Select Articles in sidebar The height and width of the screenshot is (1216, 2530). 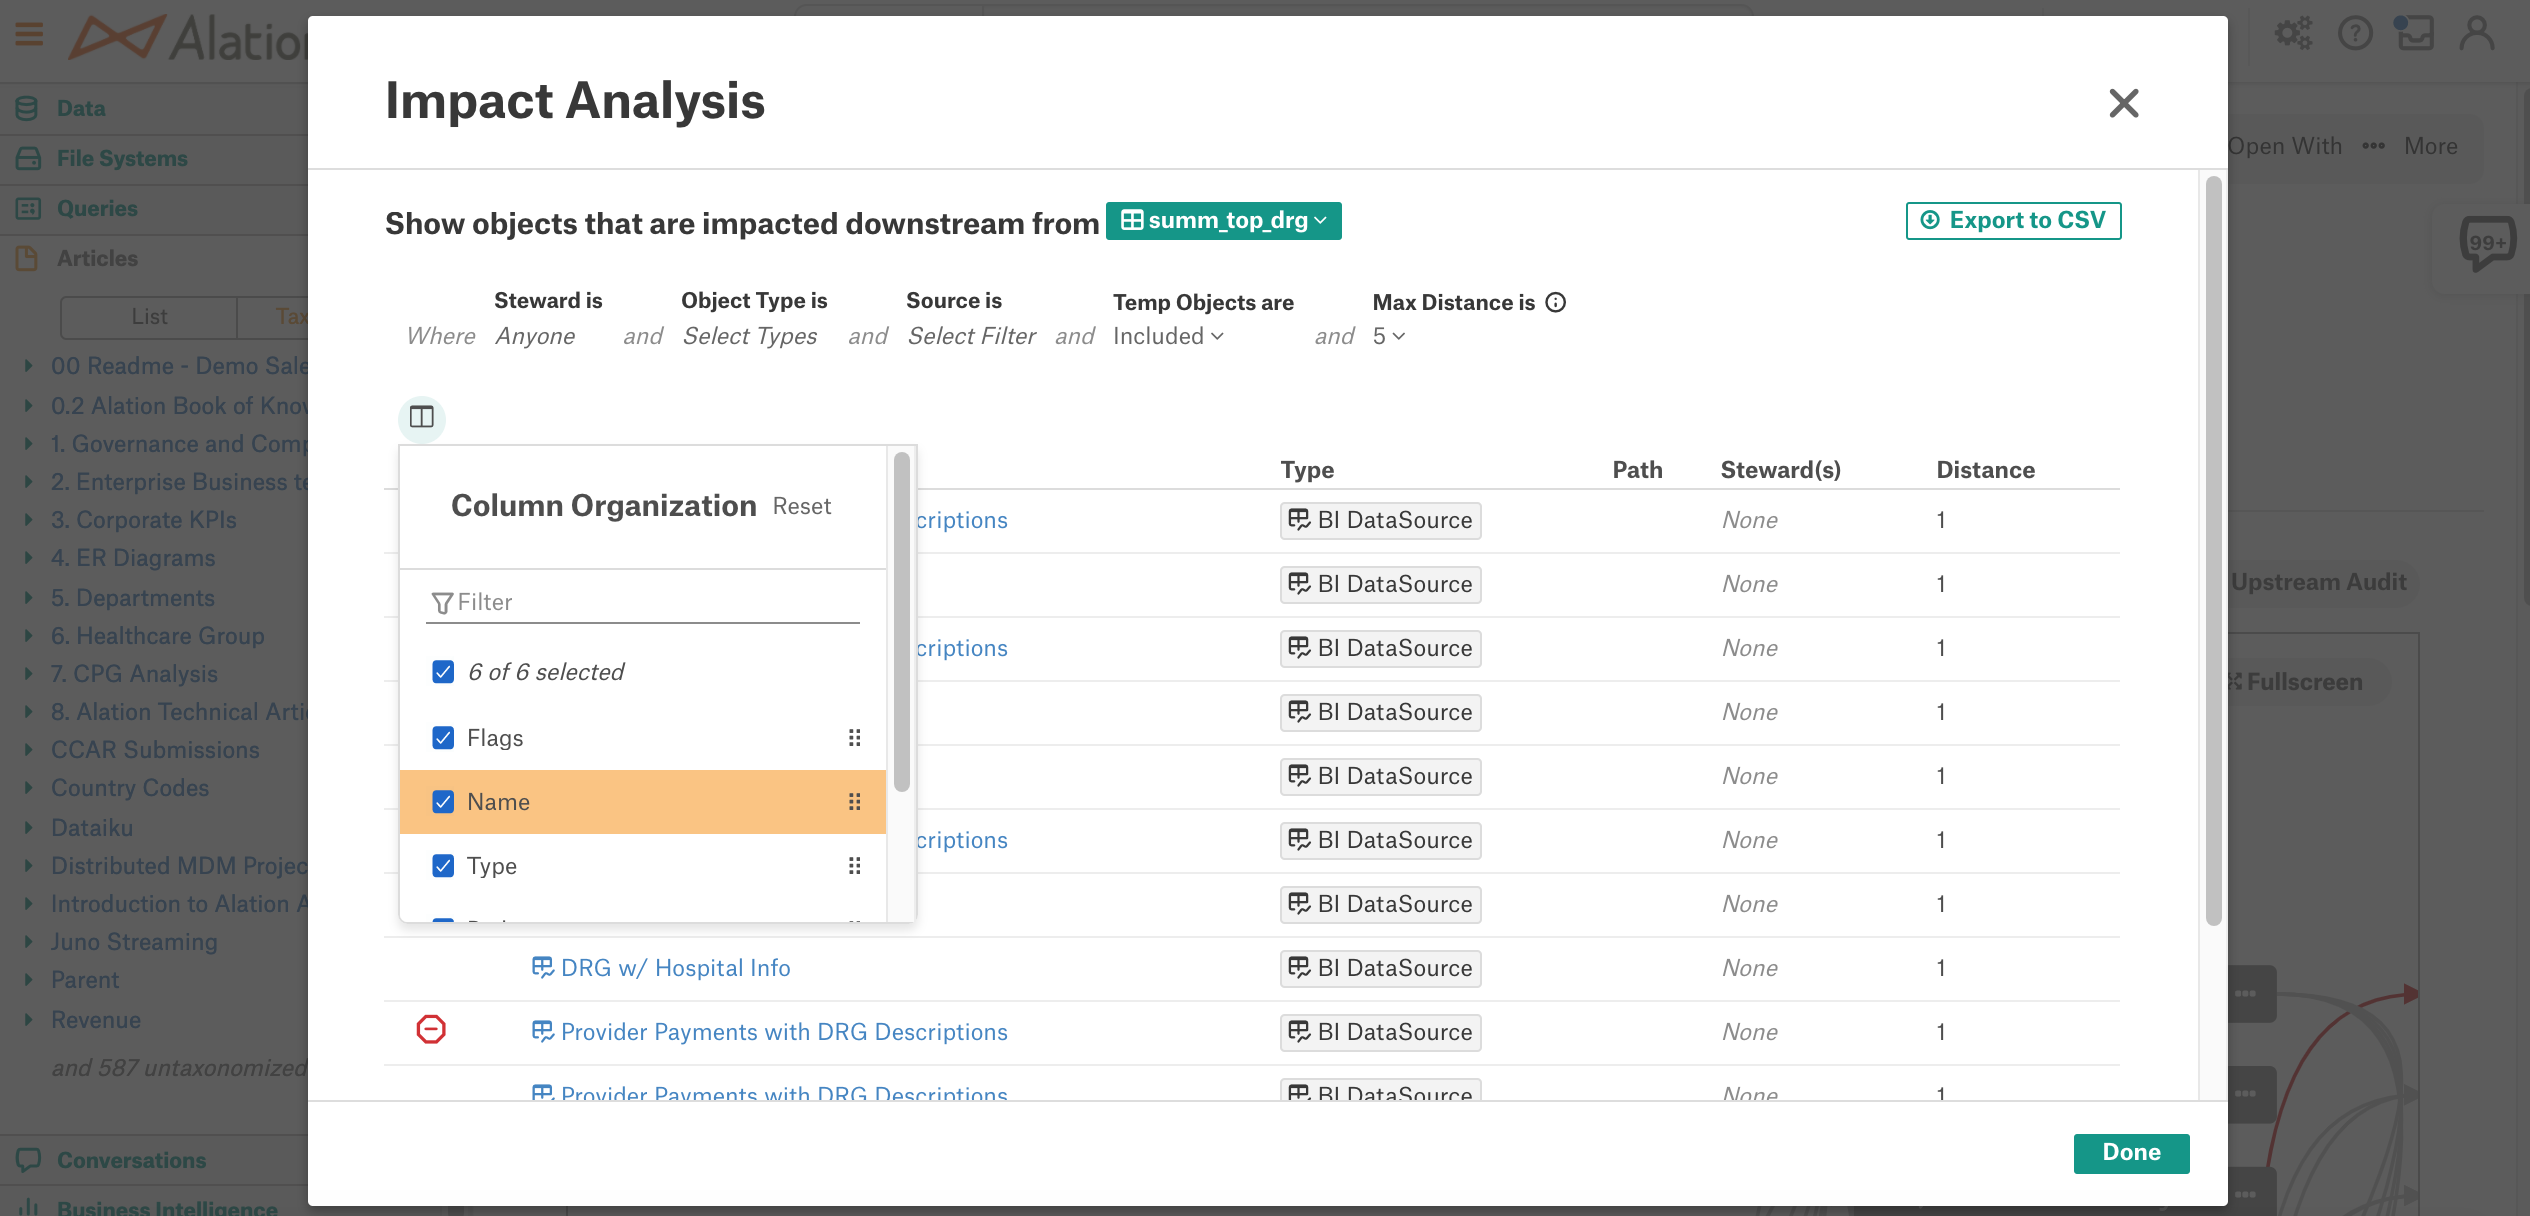97,258
